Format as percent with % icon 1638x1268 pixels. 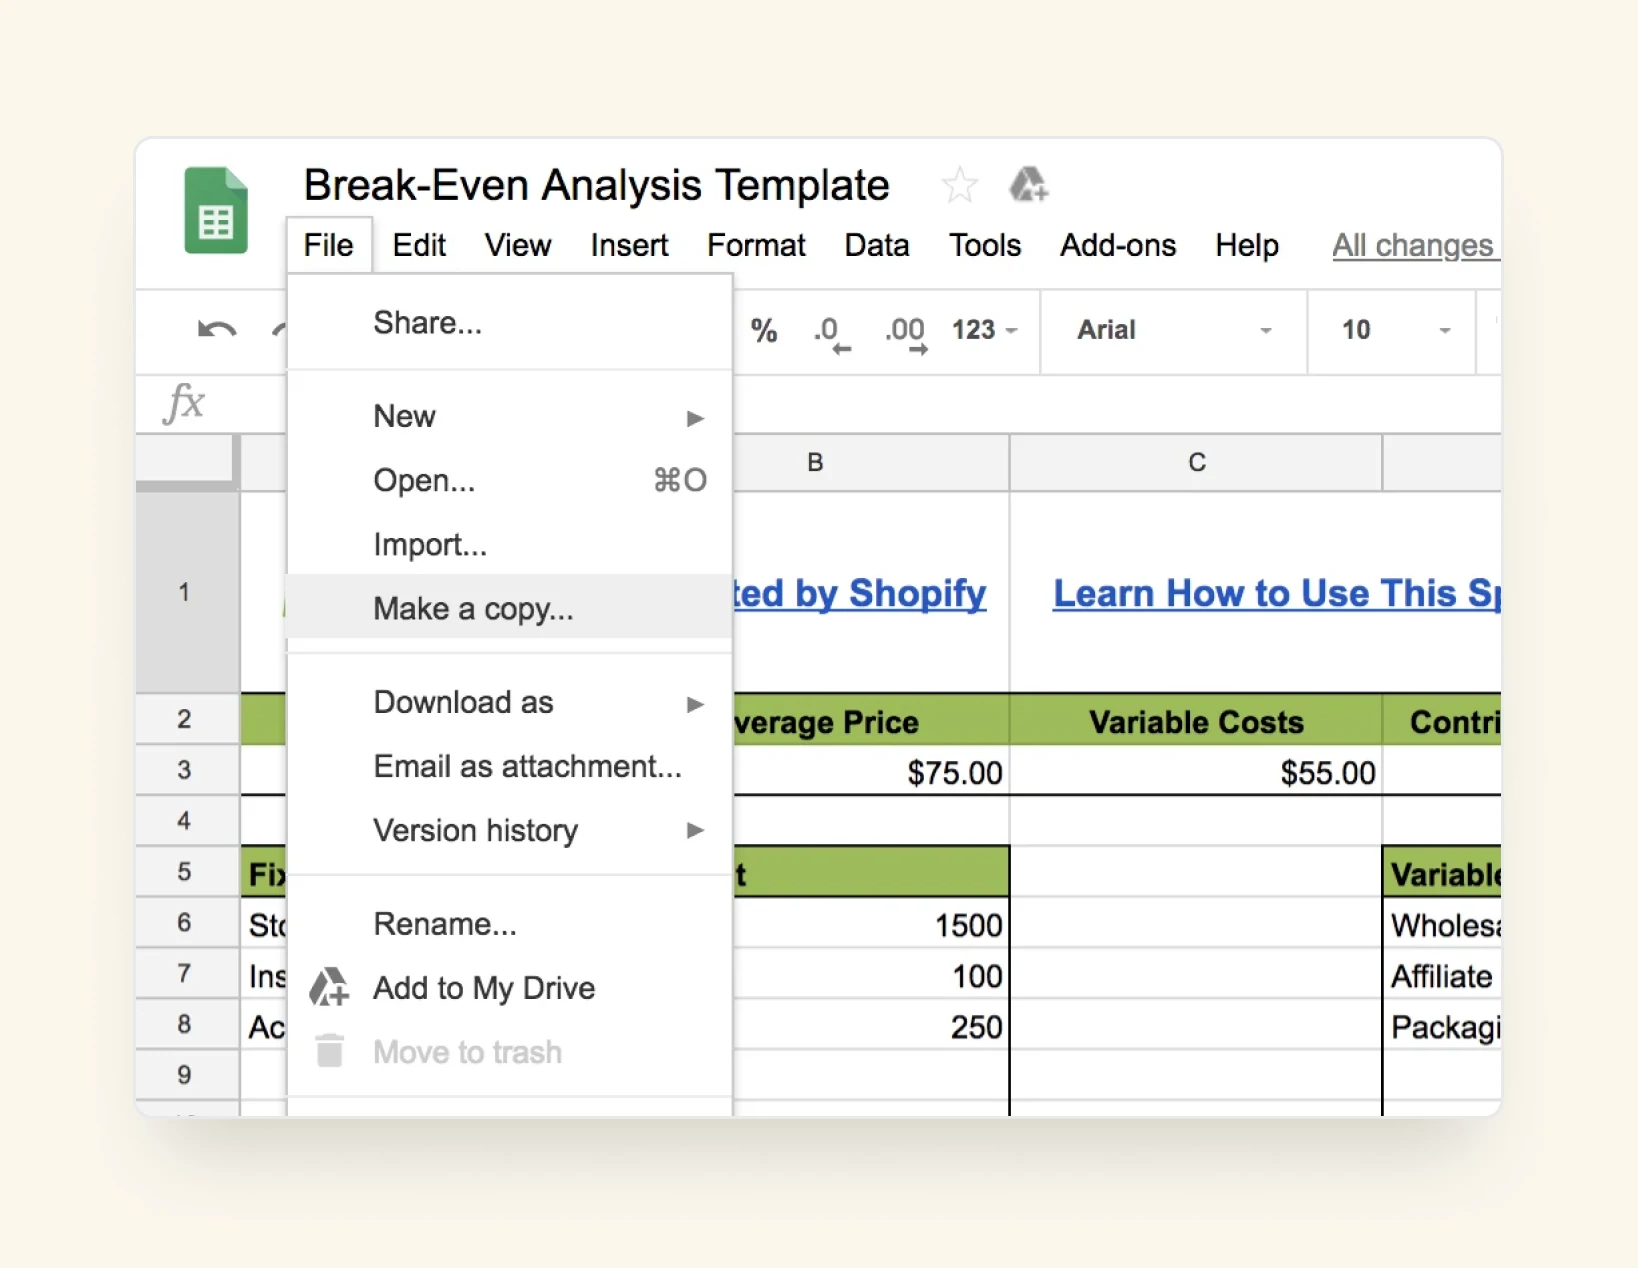click(764, 331)
